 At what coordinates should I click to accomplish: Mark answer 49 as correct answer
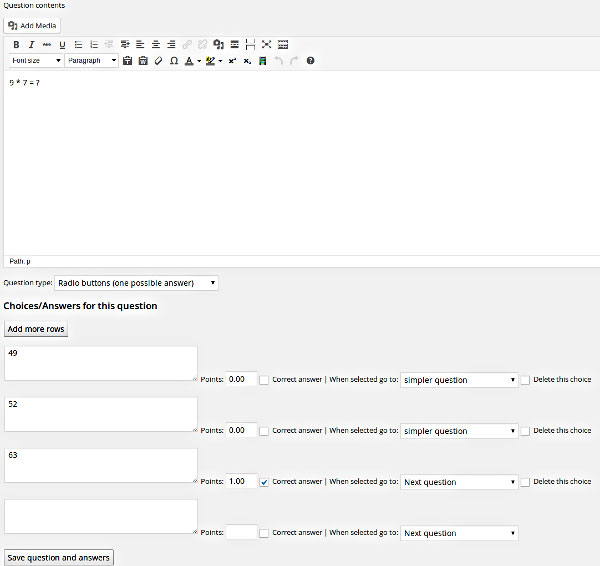click(264, 380)
